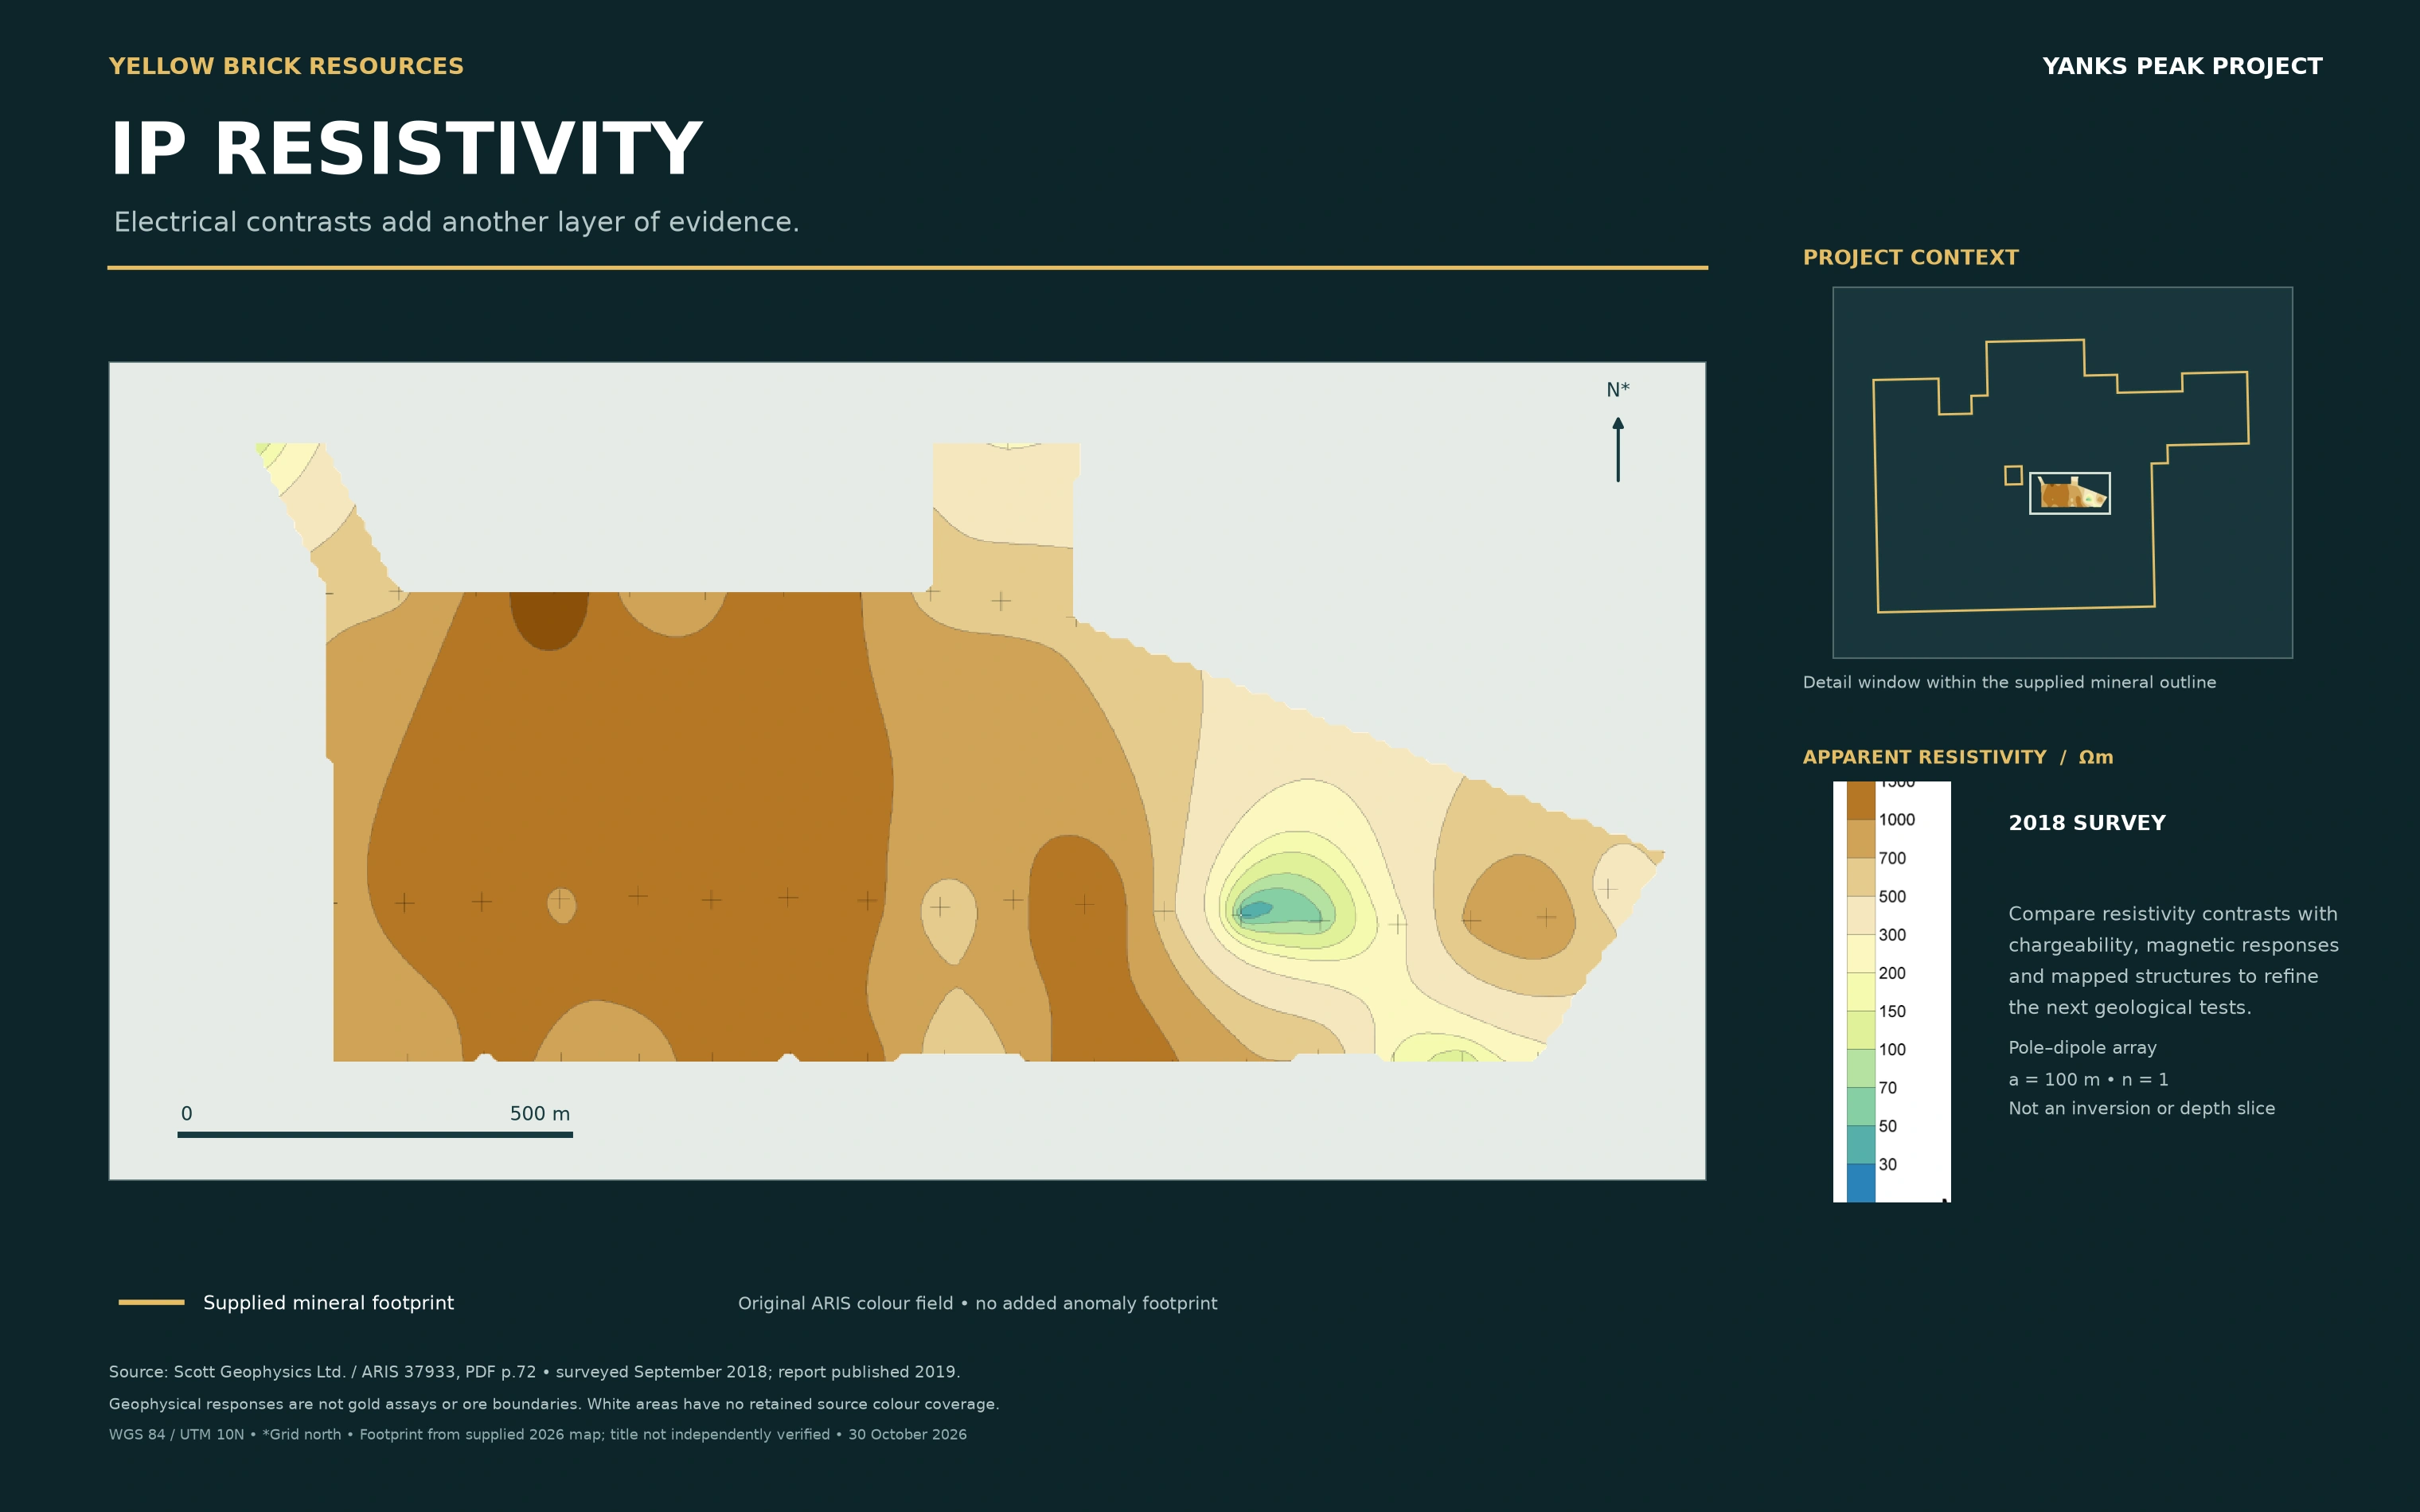2420x1512 pixels.
Task: Click the 2018 SURVEY label
Action: pyautogui.click(x=2087, y=823)
